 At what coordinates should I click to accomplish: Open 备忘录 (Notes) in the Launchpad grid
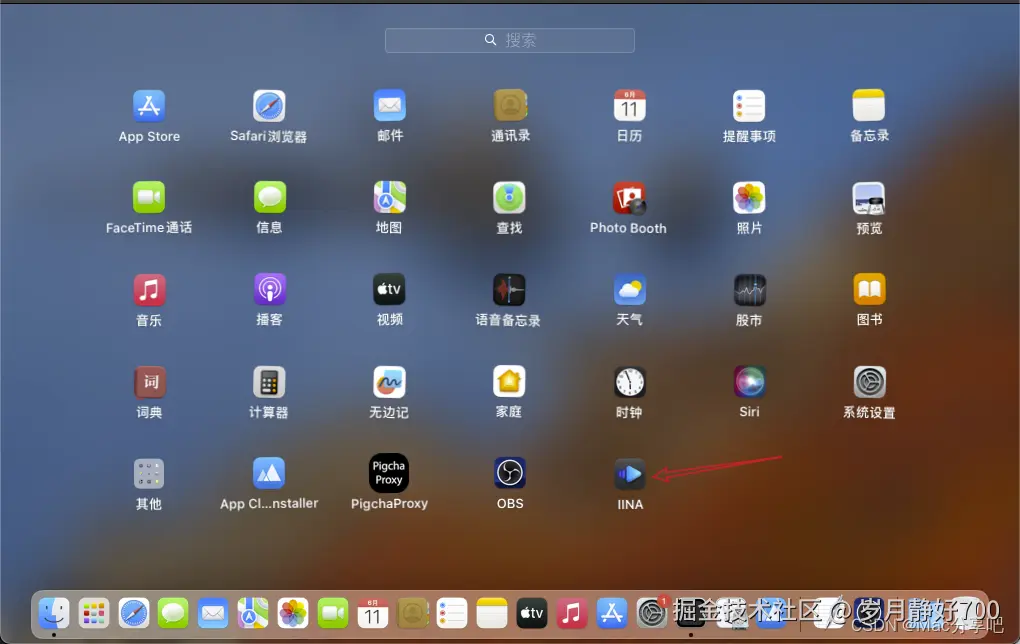pos(869,106)
